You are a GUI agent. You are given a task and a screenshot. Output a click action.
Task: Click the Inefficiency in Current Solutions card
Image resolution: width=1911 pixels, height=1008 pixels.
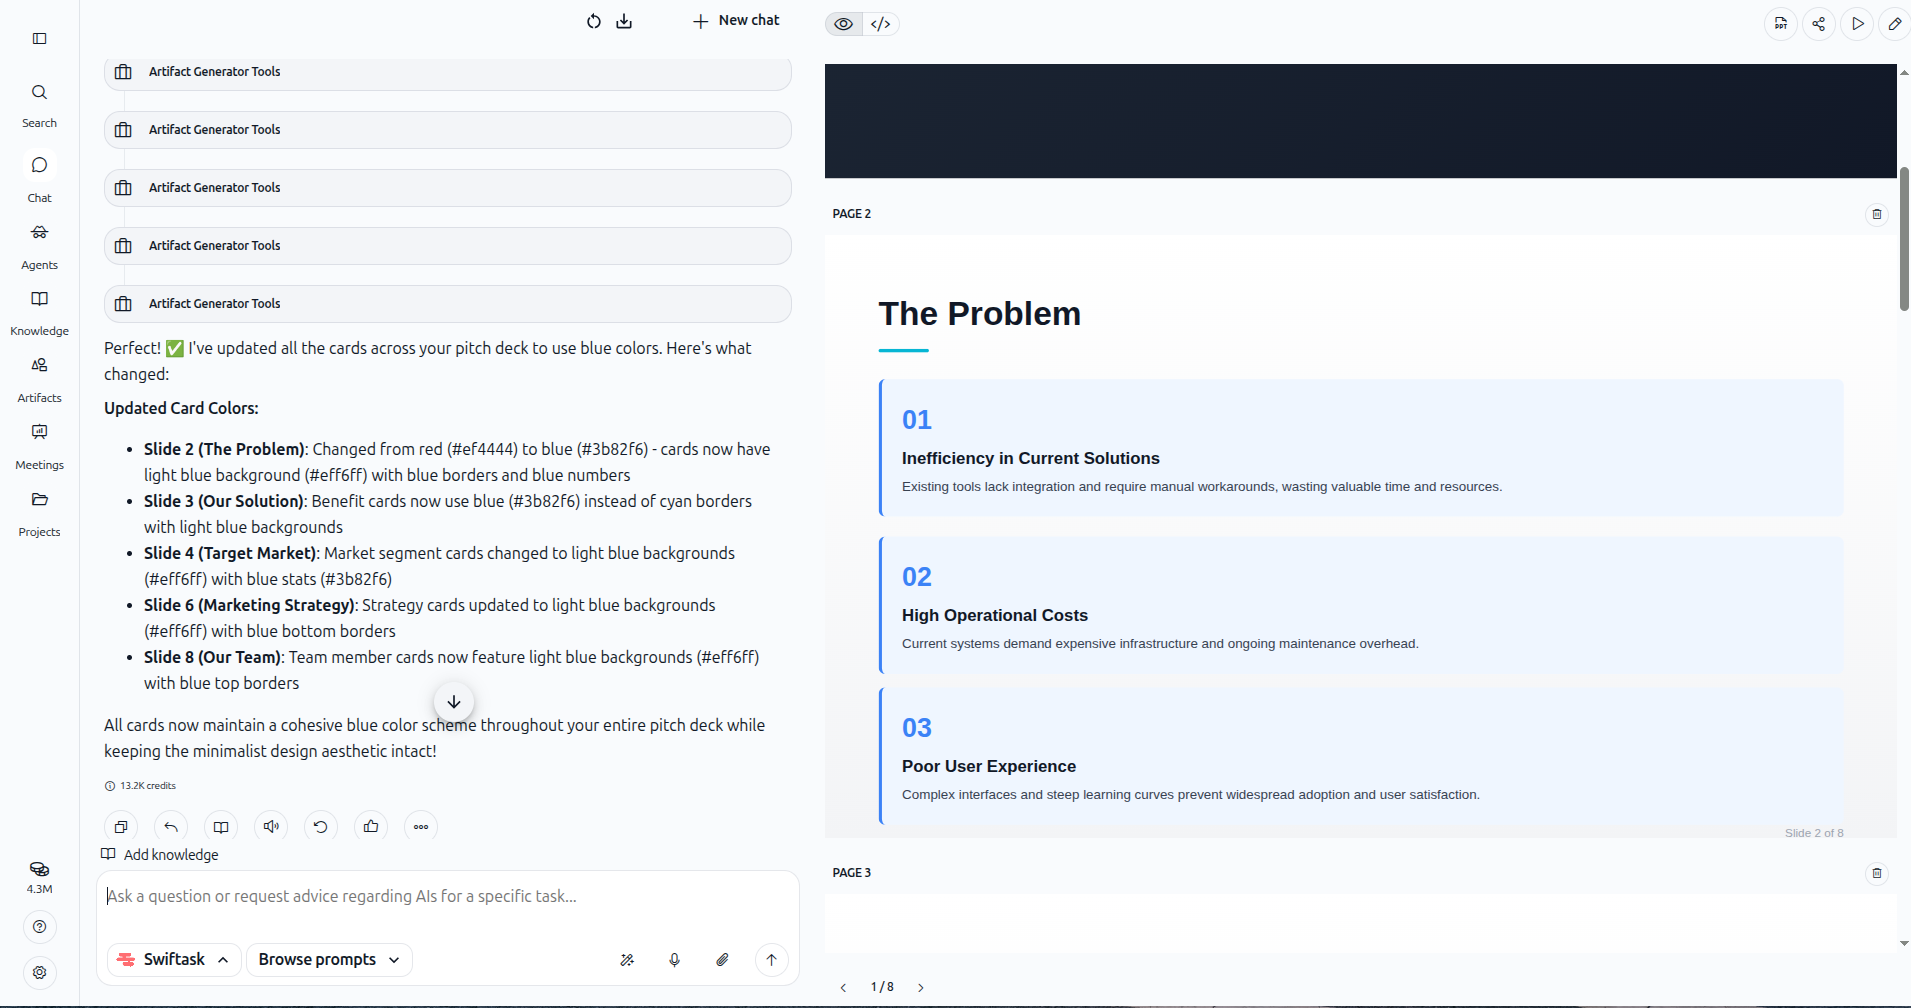tap(1361, 448)
